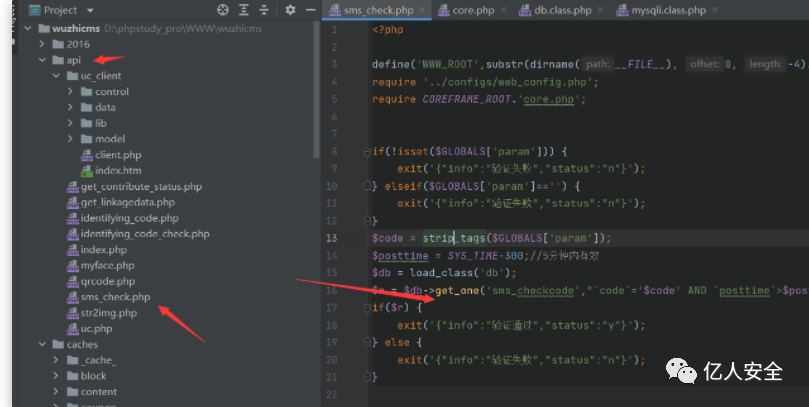Click the core.php link on line 5

(x=549, y=99)
